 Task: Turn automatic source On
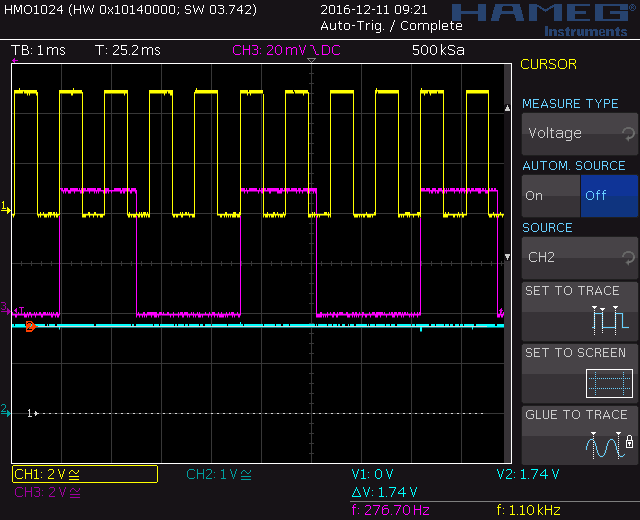551,196
